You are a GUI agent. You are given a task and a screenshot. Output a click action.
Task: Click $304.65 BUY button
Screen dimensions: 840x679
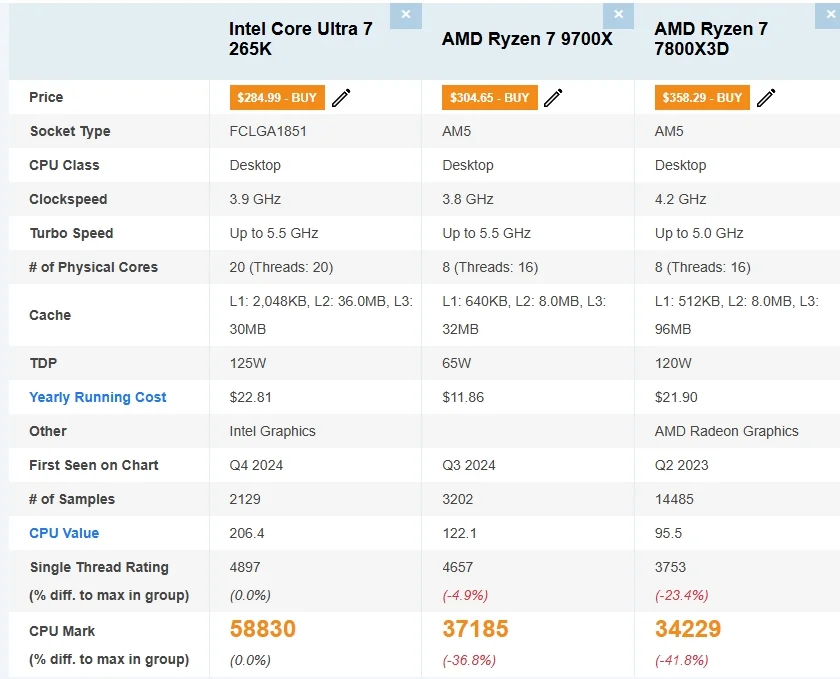(489, 98)
